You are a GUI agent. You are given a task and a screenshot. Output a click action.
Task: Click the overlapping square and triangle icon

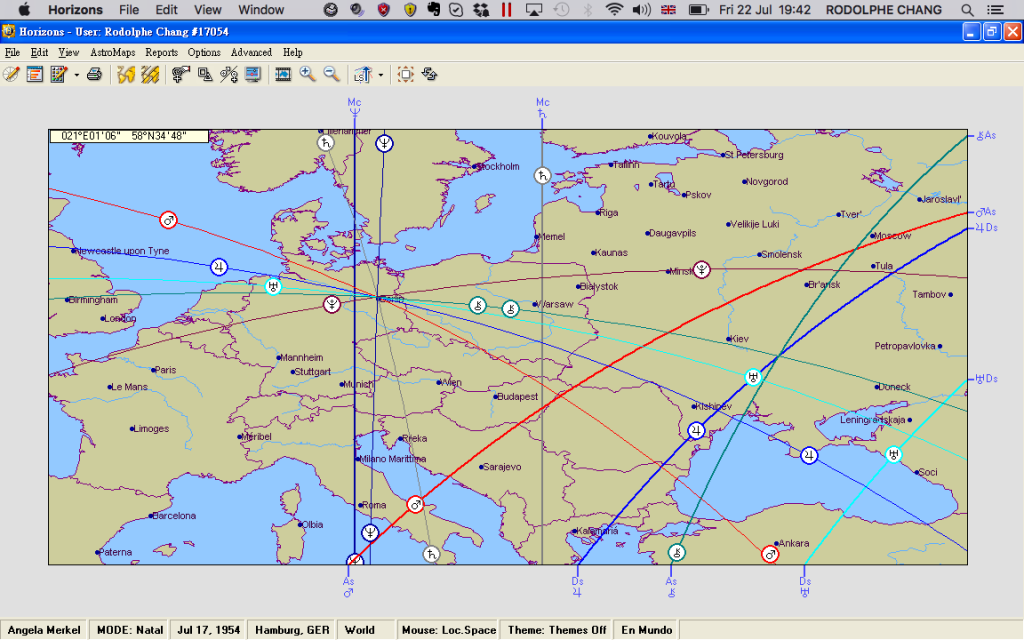coord(205,74)
